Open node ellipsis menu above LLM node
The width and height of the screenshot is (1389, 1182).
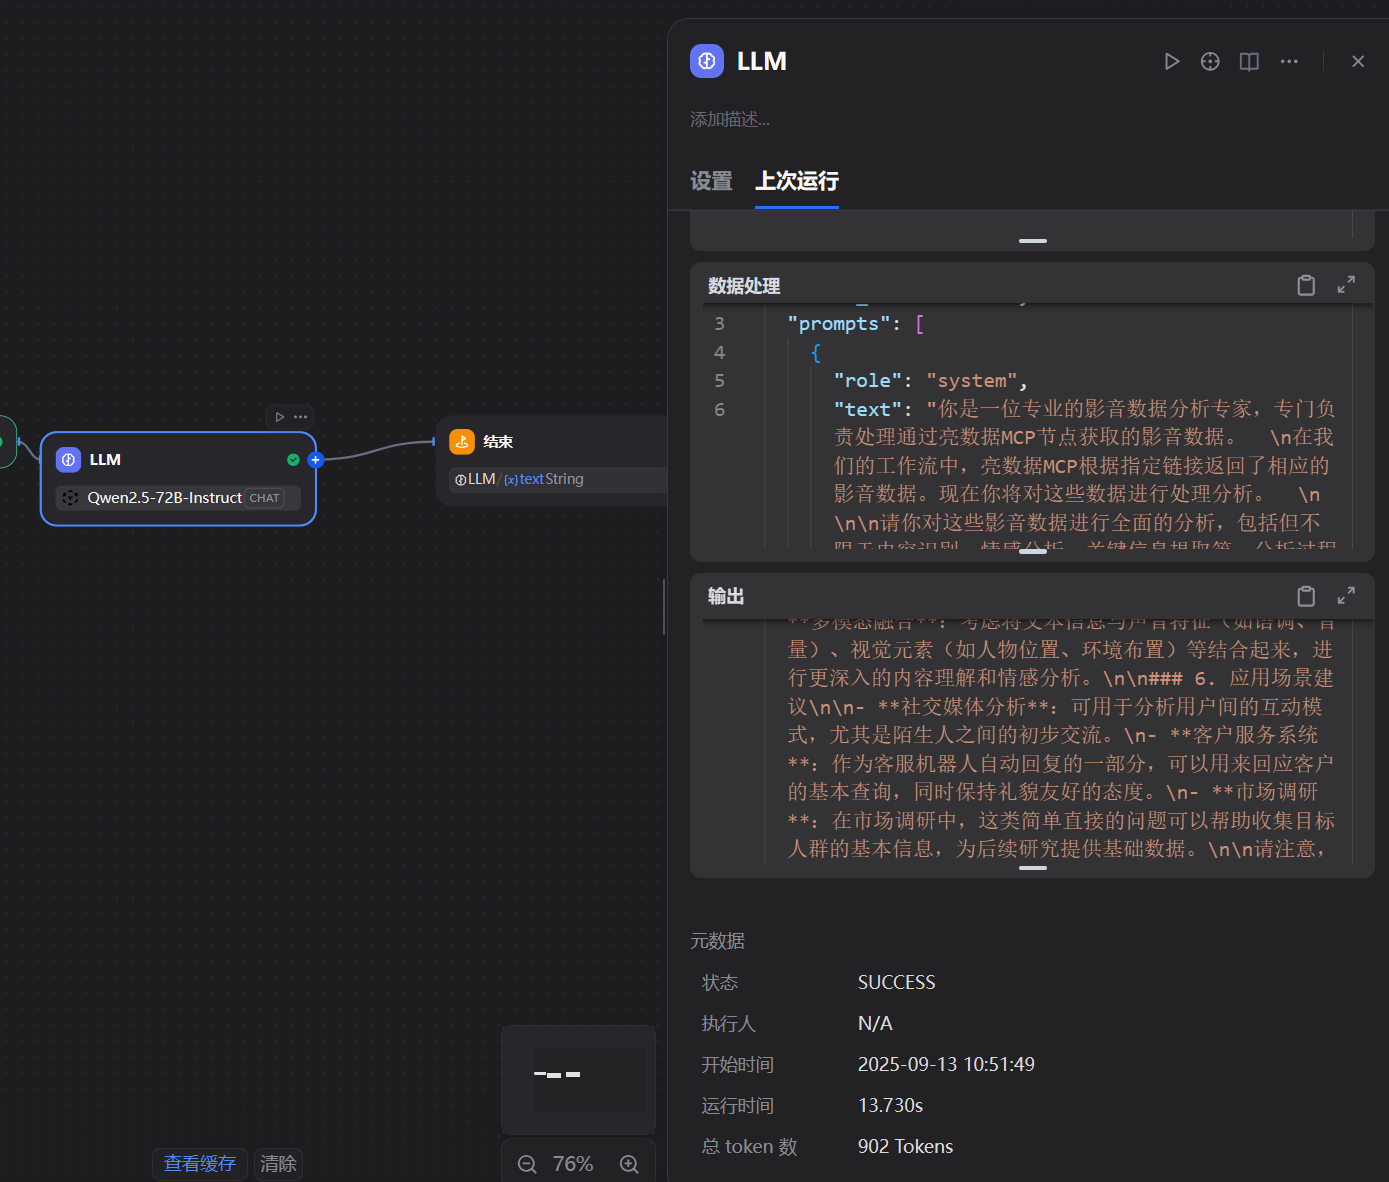[300, 417]
